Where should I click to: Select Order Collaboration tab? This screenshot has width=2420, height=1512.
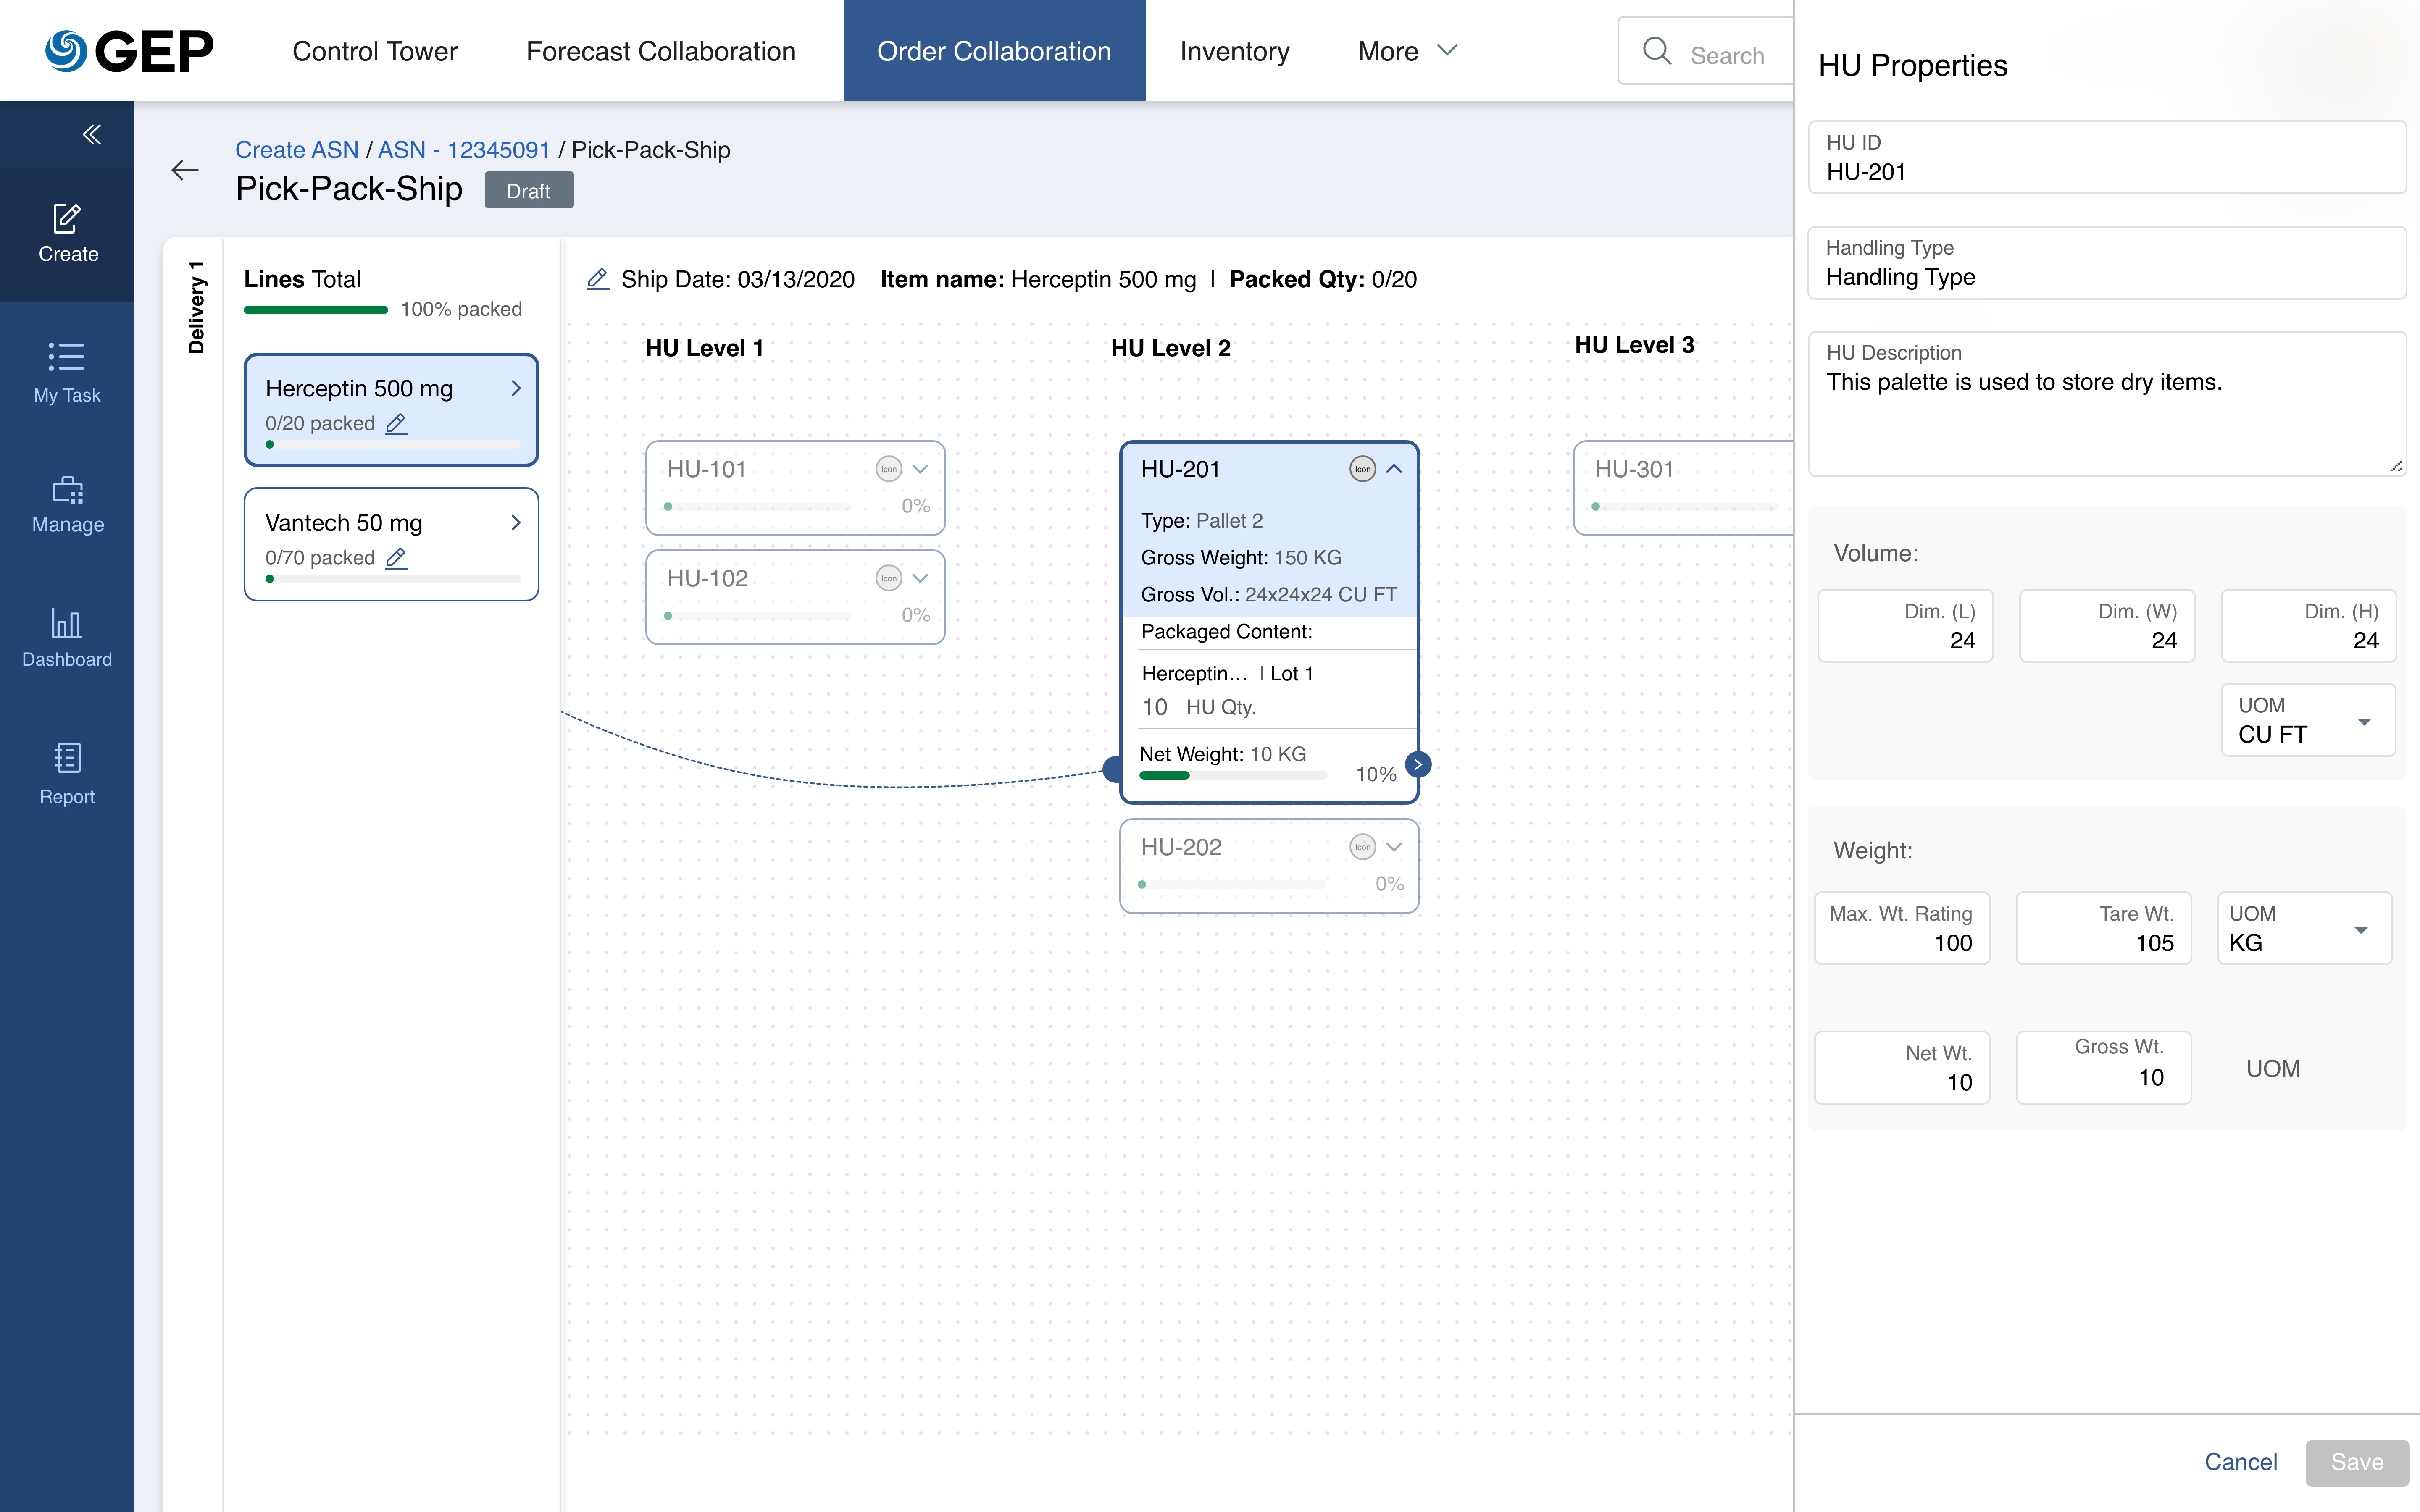[x=994, y=51]
